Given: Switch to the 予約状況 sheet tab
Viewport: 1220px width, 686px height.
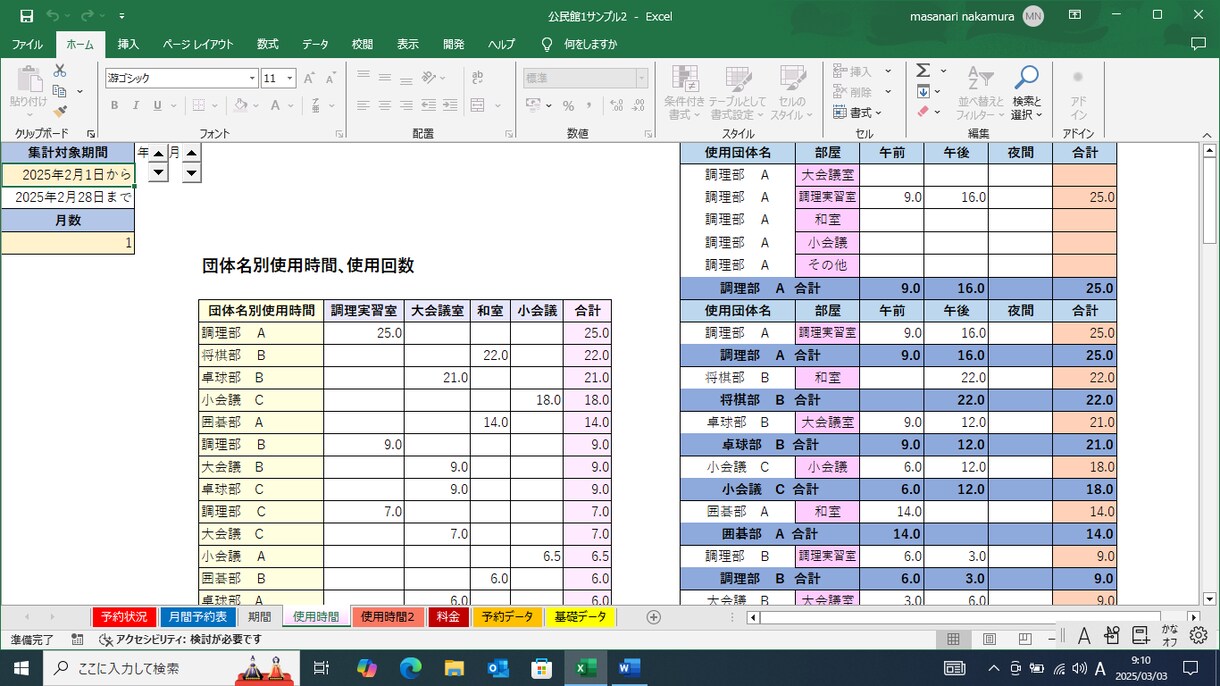Looking at the screenshot, I should (125, 617).
